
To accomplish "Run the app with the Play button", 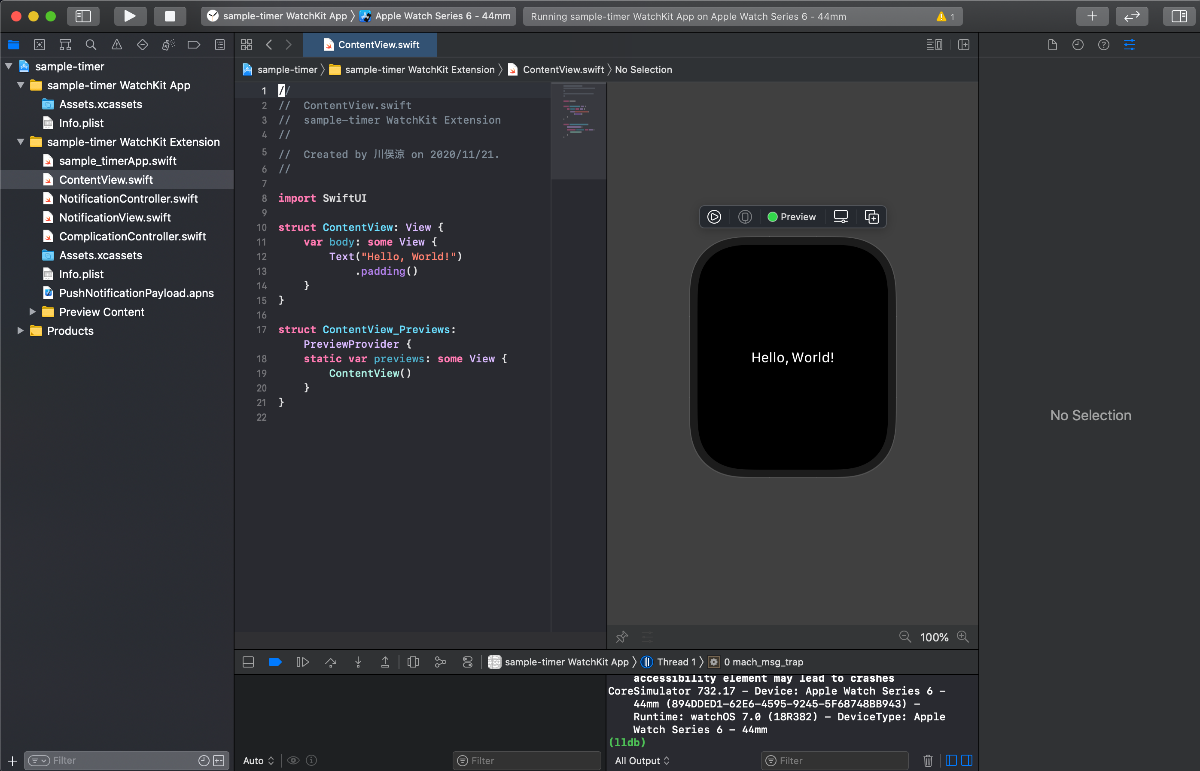I will (x=130, y=16).
